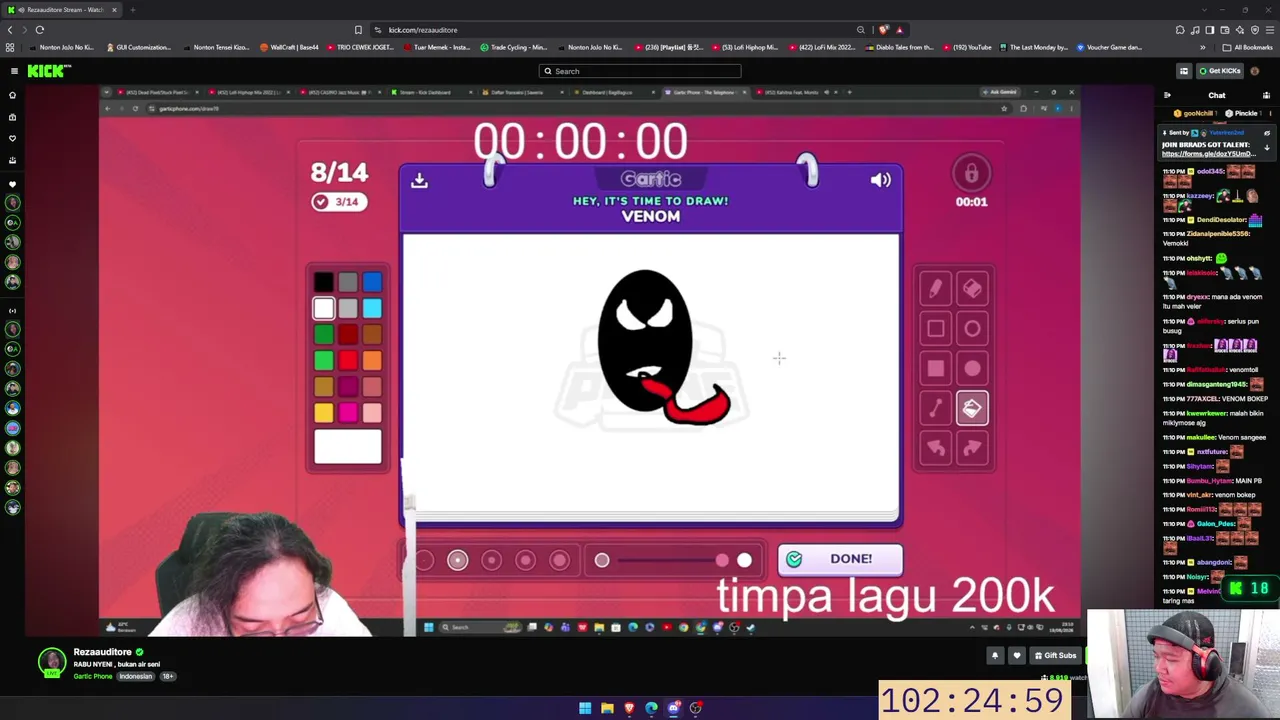Pick the yellow color swatch
Image resolution: width=1280 pixels, height=720 pixels.
click(x=323, y=412)
